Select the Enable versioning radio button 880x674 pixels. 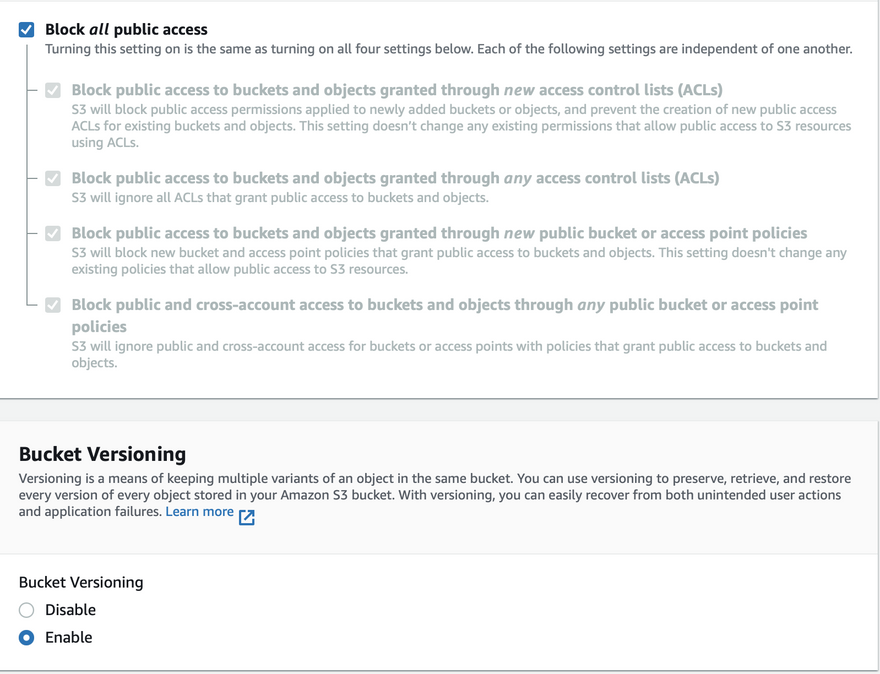[26, 638]
